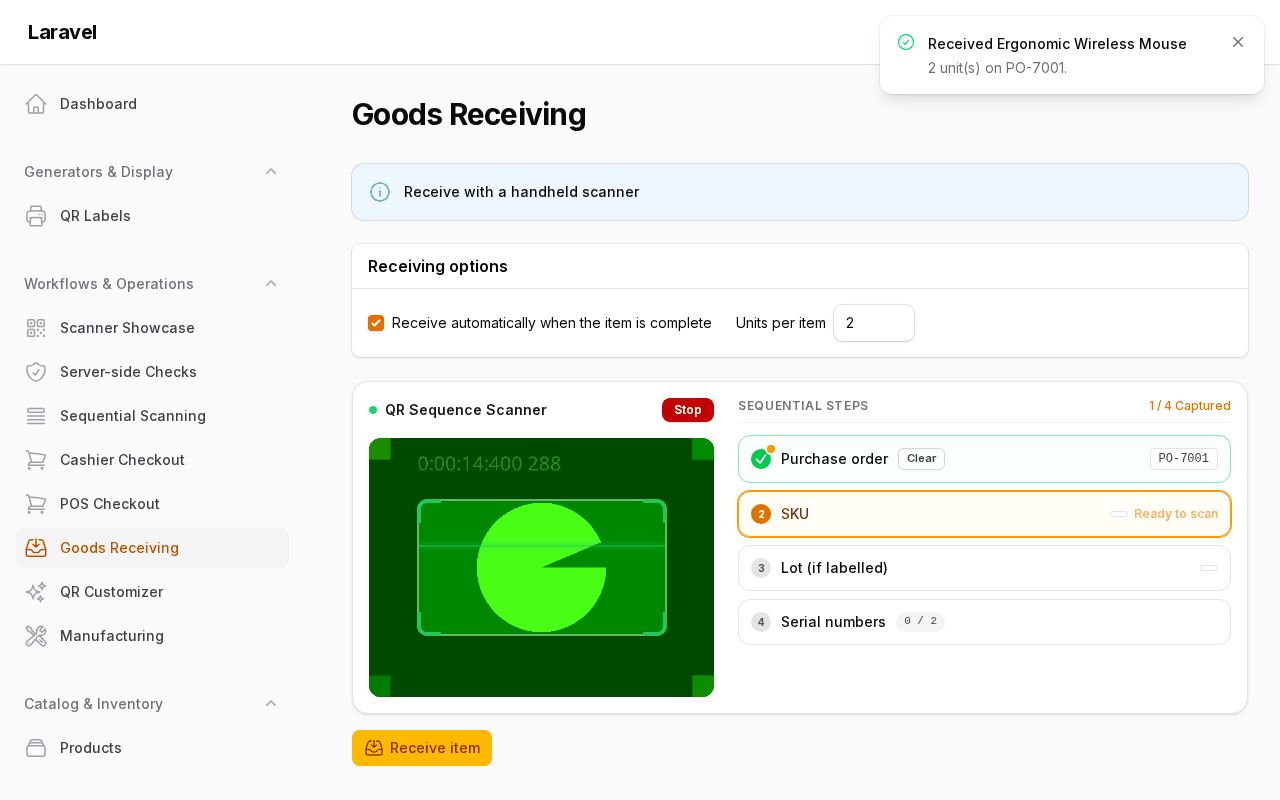Open the Sequential Scanning page
This screenshot has height=800, width=1280.
click(152, 416)
